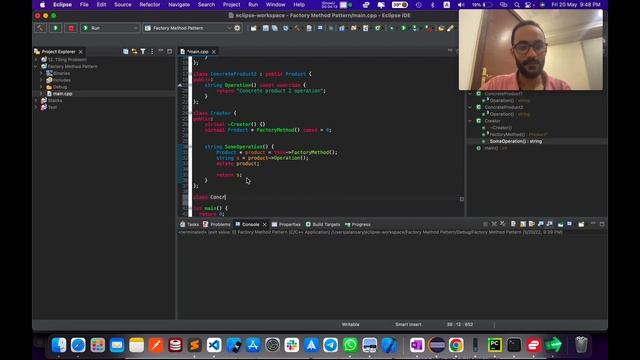Image resolution: width=640 pixels, height=360 pixels.
Task: Expand the Includes node
Action: (x=41, y=80)
